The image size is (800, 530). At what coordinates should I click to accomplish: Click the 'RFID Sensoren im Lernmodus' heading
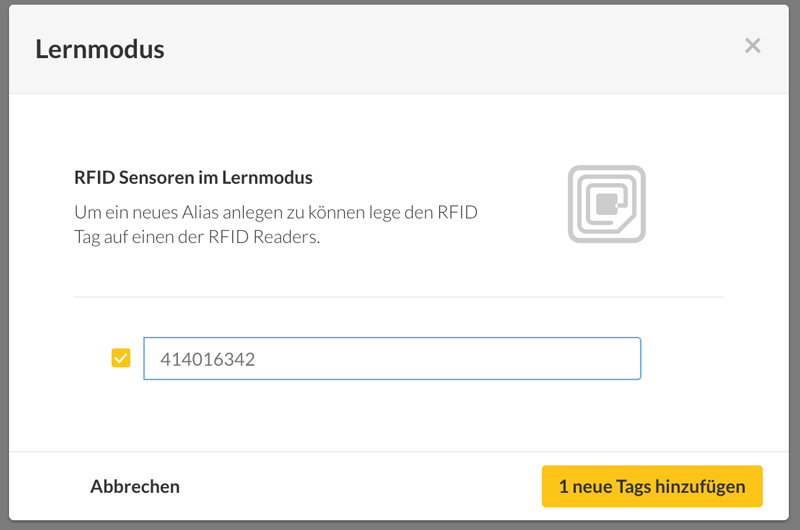pos(193,178)
